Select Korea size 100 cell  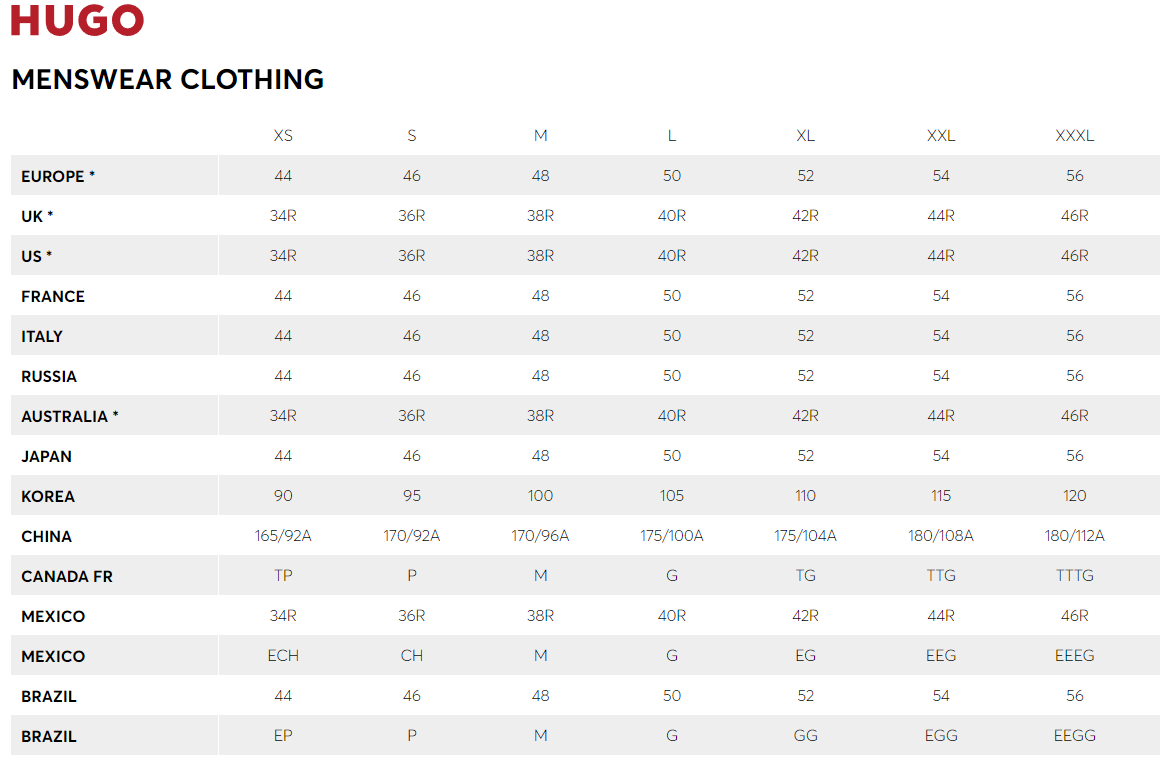(541, 496)
